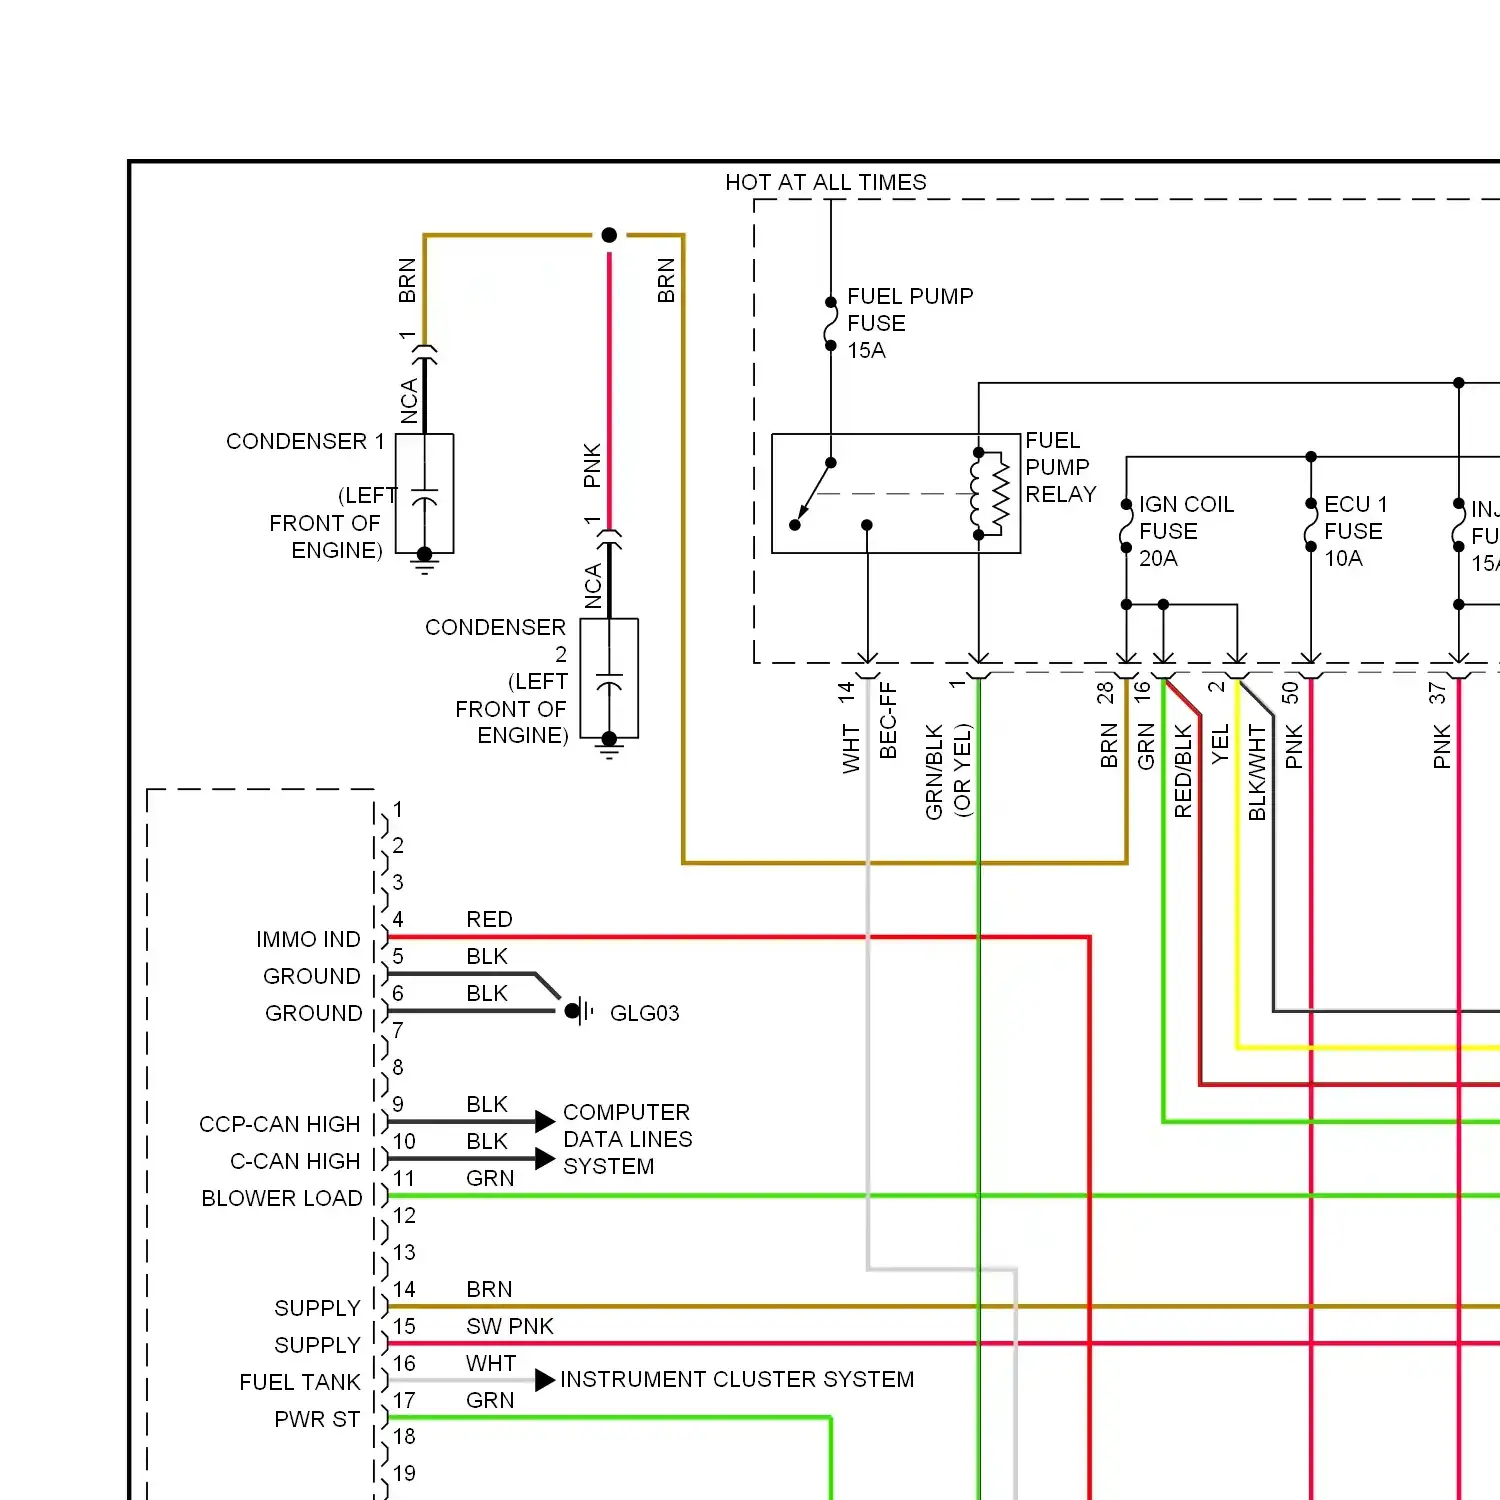
Task: Click the GRN wire label at pin 17
Action: click(490, 1400)
